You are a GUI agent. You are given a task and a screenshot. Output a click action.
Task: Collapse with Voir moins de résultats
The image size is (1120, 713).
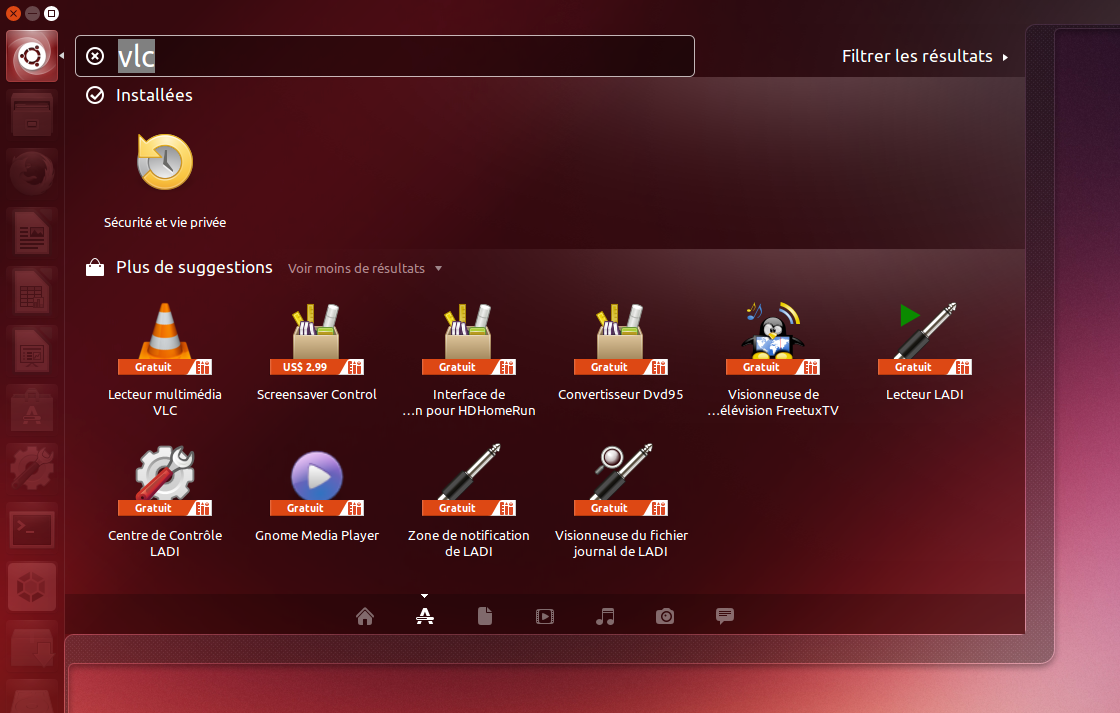tap(365, 269)
